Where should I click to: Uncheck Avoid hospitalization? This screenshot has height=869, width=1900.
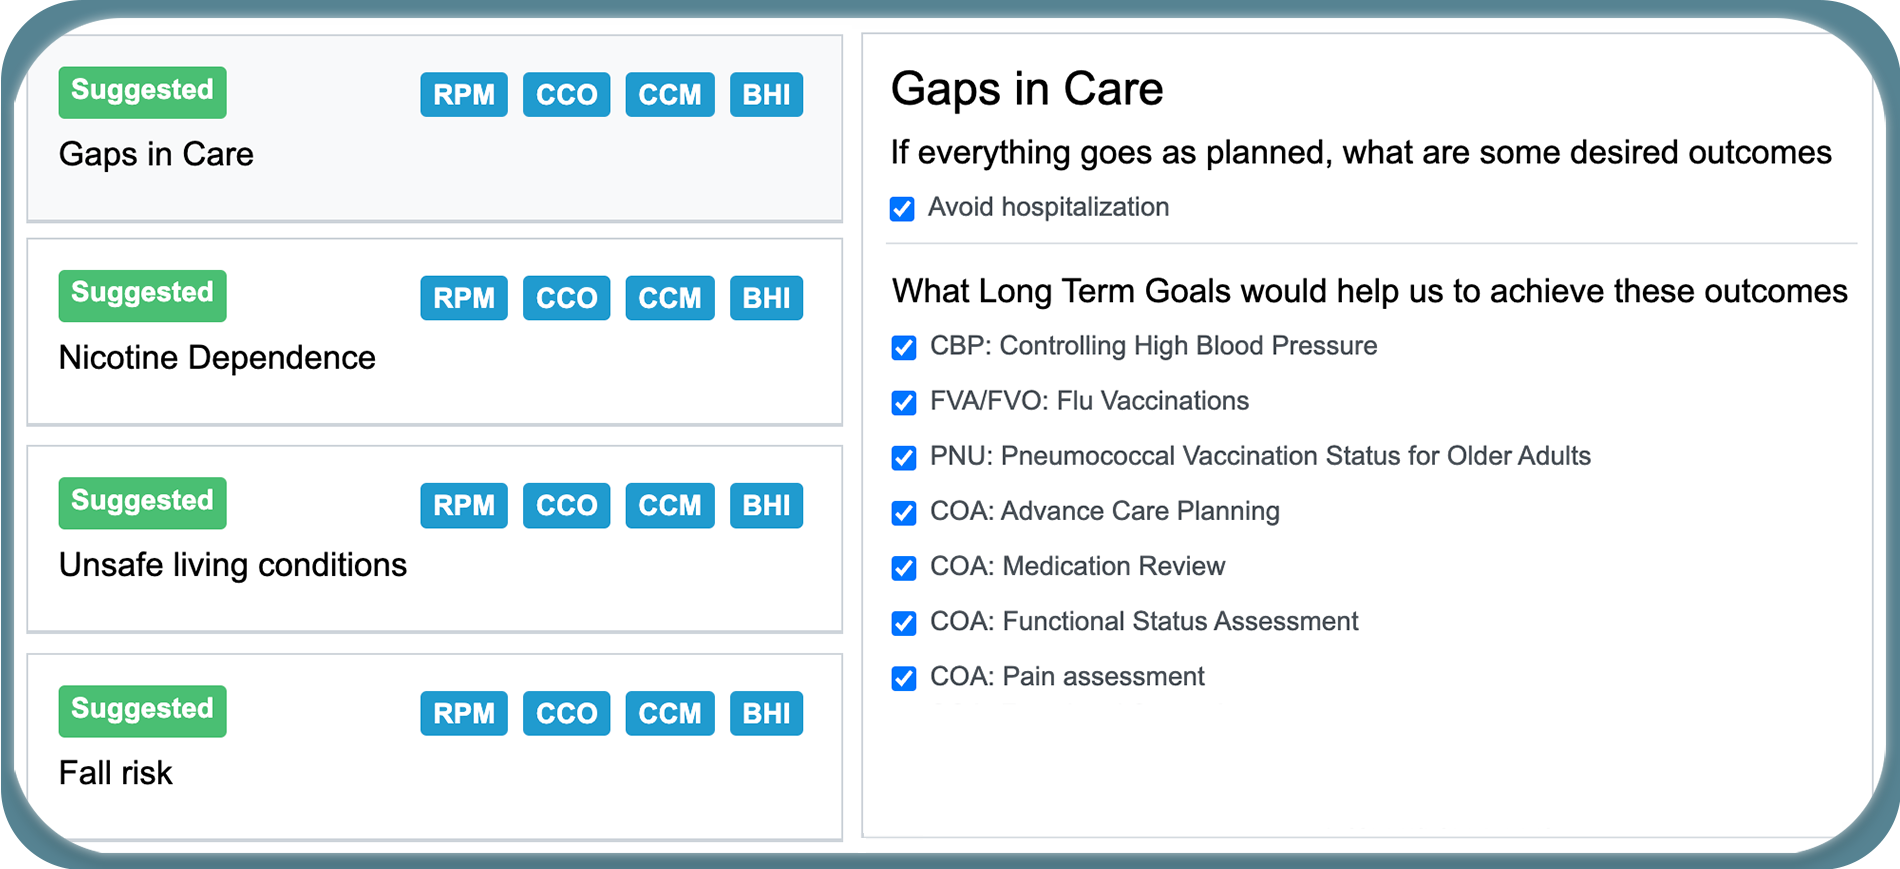(x=902, y=208)
